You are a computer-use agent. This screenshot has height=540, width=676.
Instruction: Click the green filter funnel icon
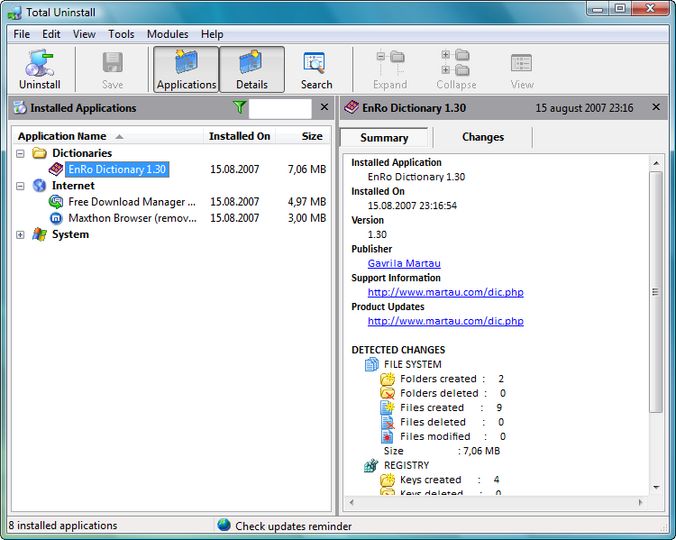[239, 107]
